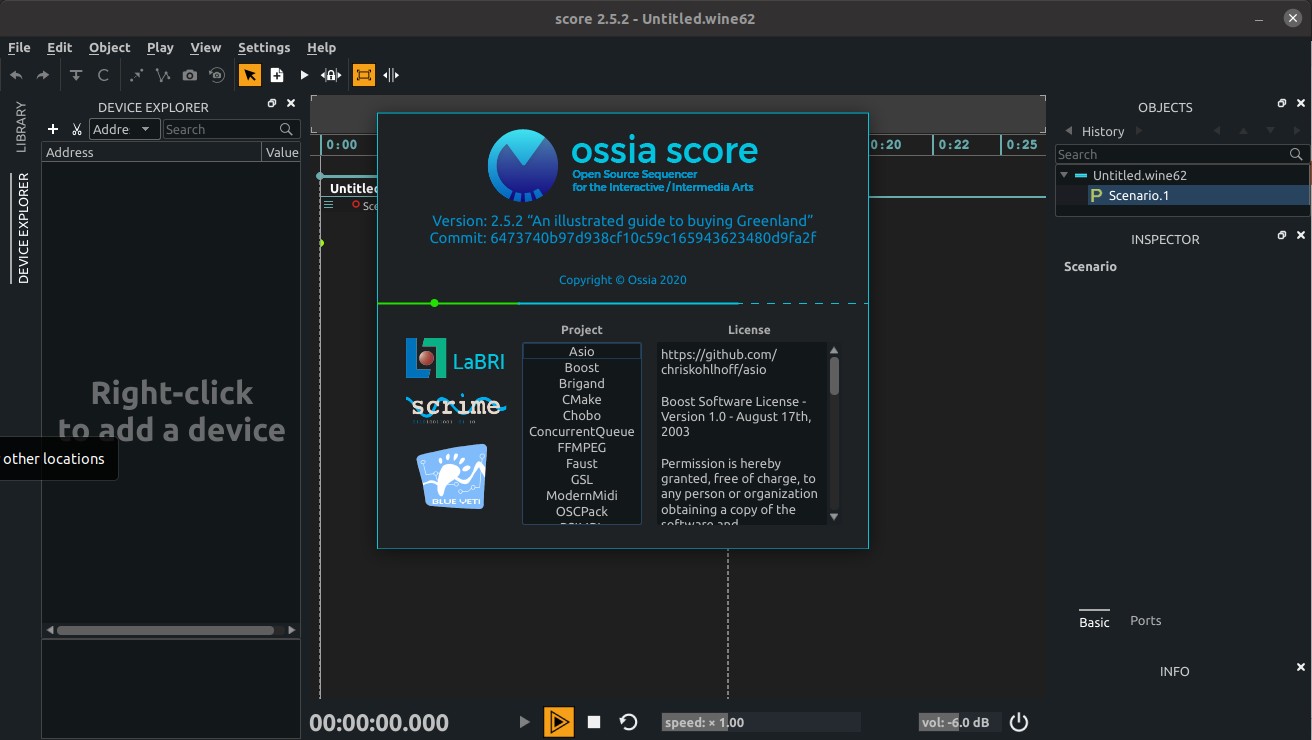The width and height of the screenshot is (1312, 740).
Task: Select GSL in the Project list
Action: coord(582,480)
